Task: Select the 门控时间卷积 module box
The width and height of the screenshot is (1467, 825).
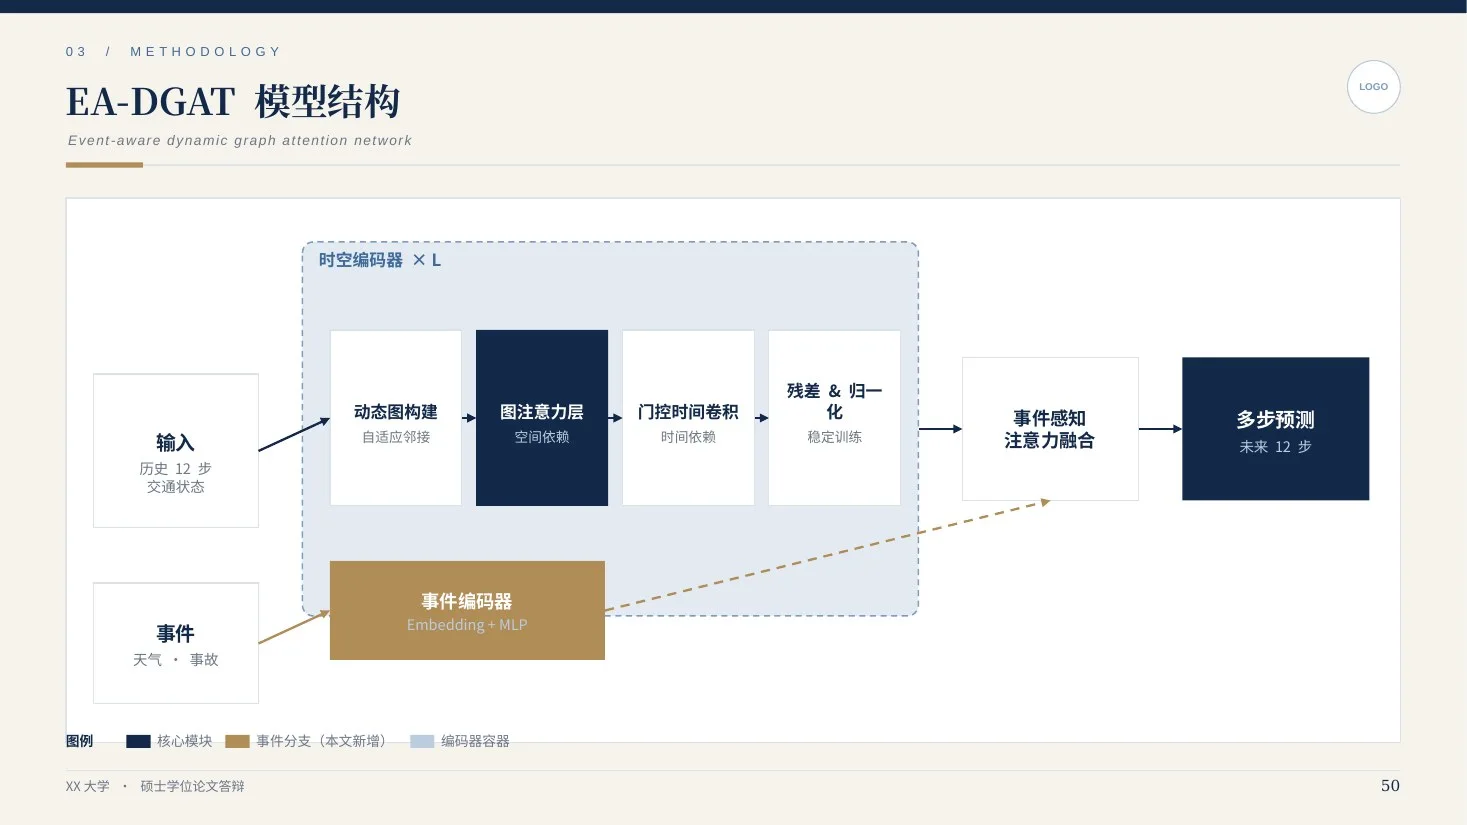Action: click(688, 418)
